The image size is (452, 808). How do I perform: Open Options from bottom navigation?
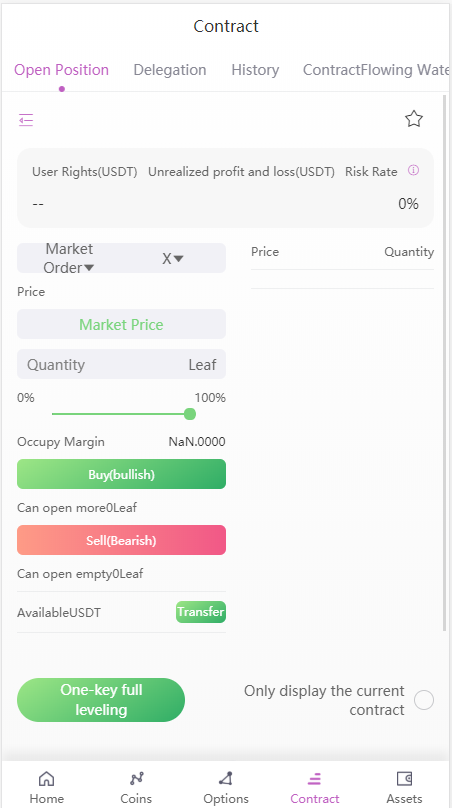226,787
